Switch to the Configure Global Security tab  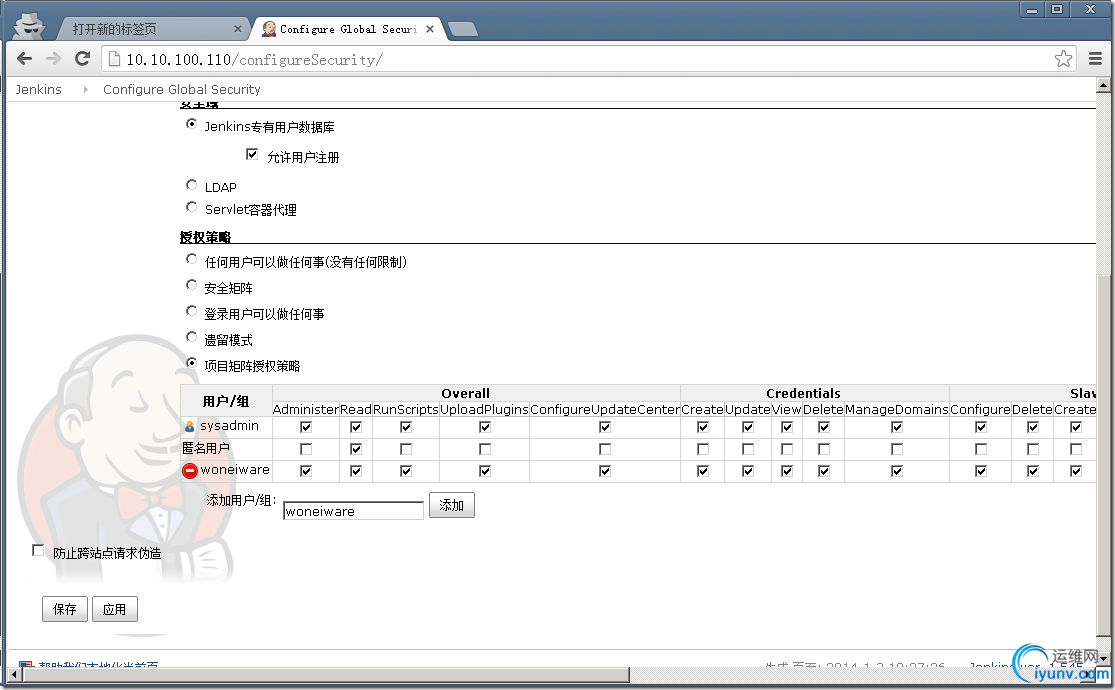(x=348, y=29)
